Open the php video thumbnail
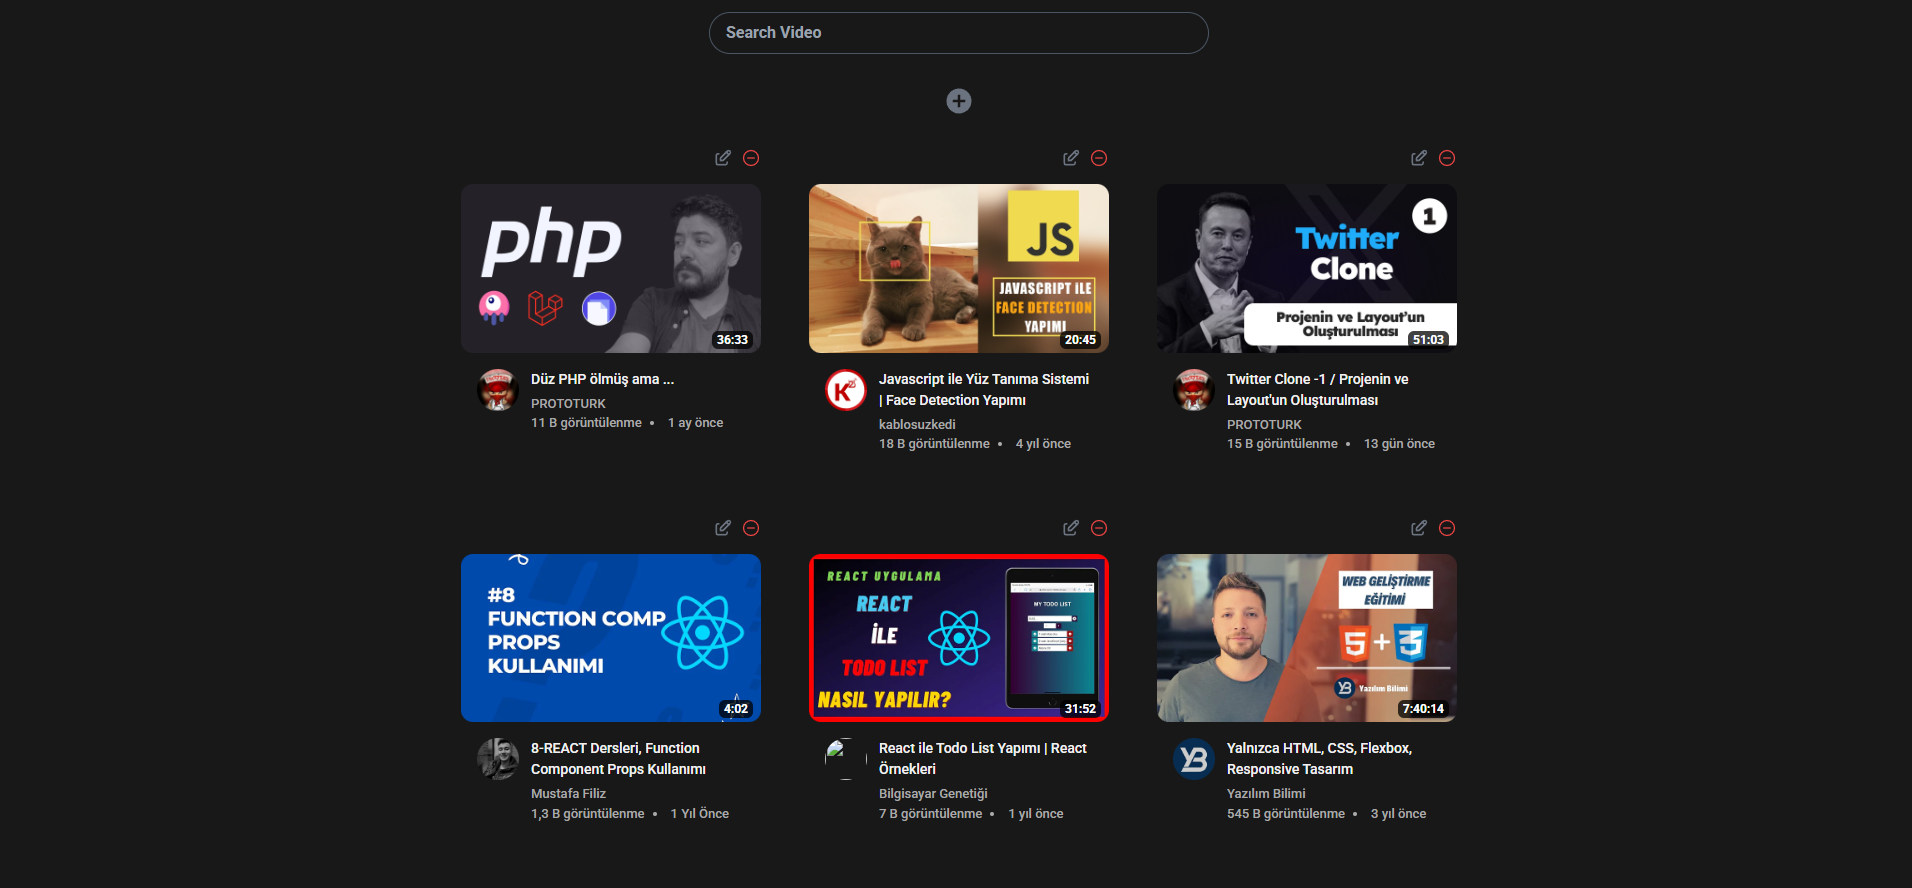This screenshot has width=1912, height=888. point(611,268)
